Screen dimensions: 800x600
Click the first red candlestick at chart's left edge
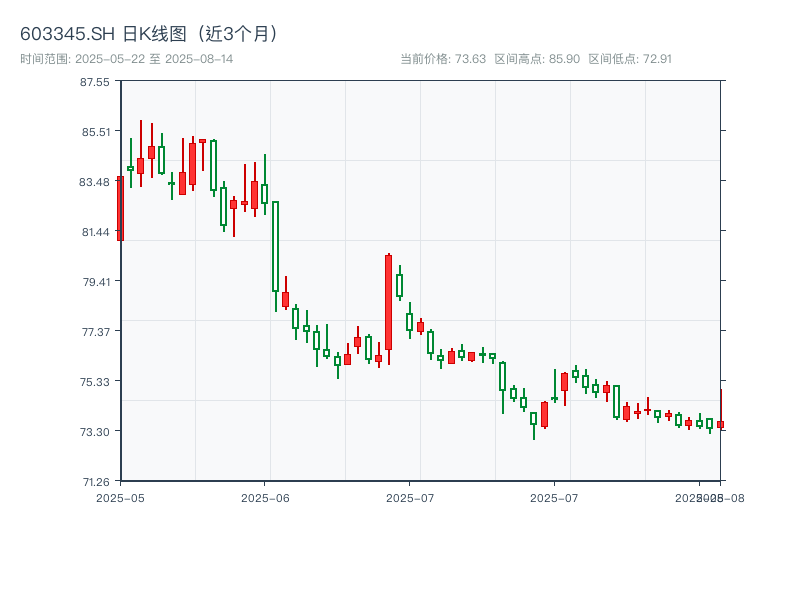(x=120, y=208)
